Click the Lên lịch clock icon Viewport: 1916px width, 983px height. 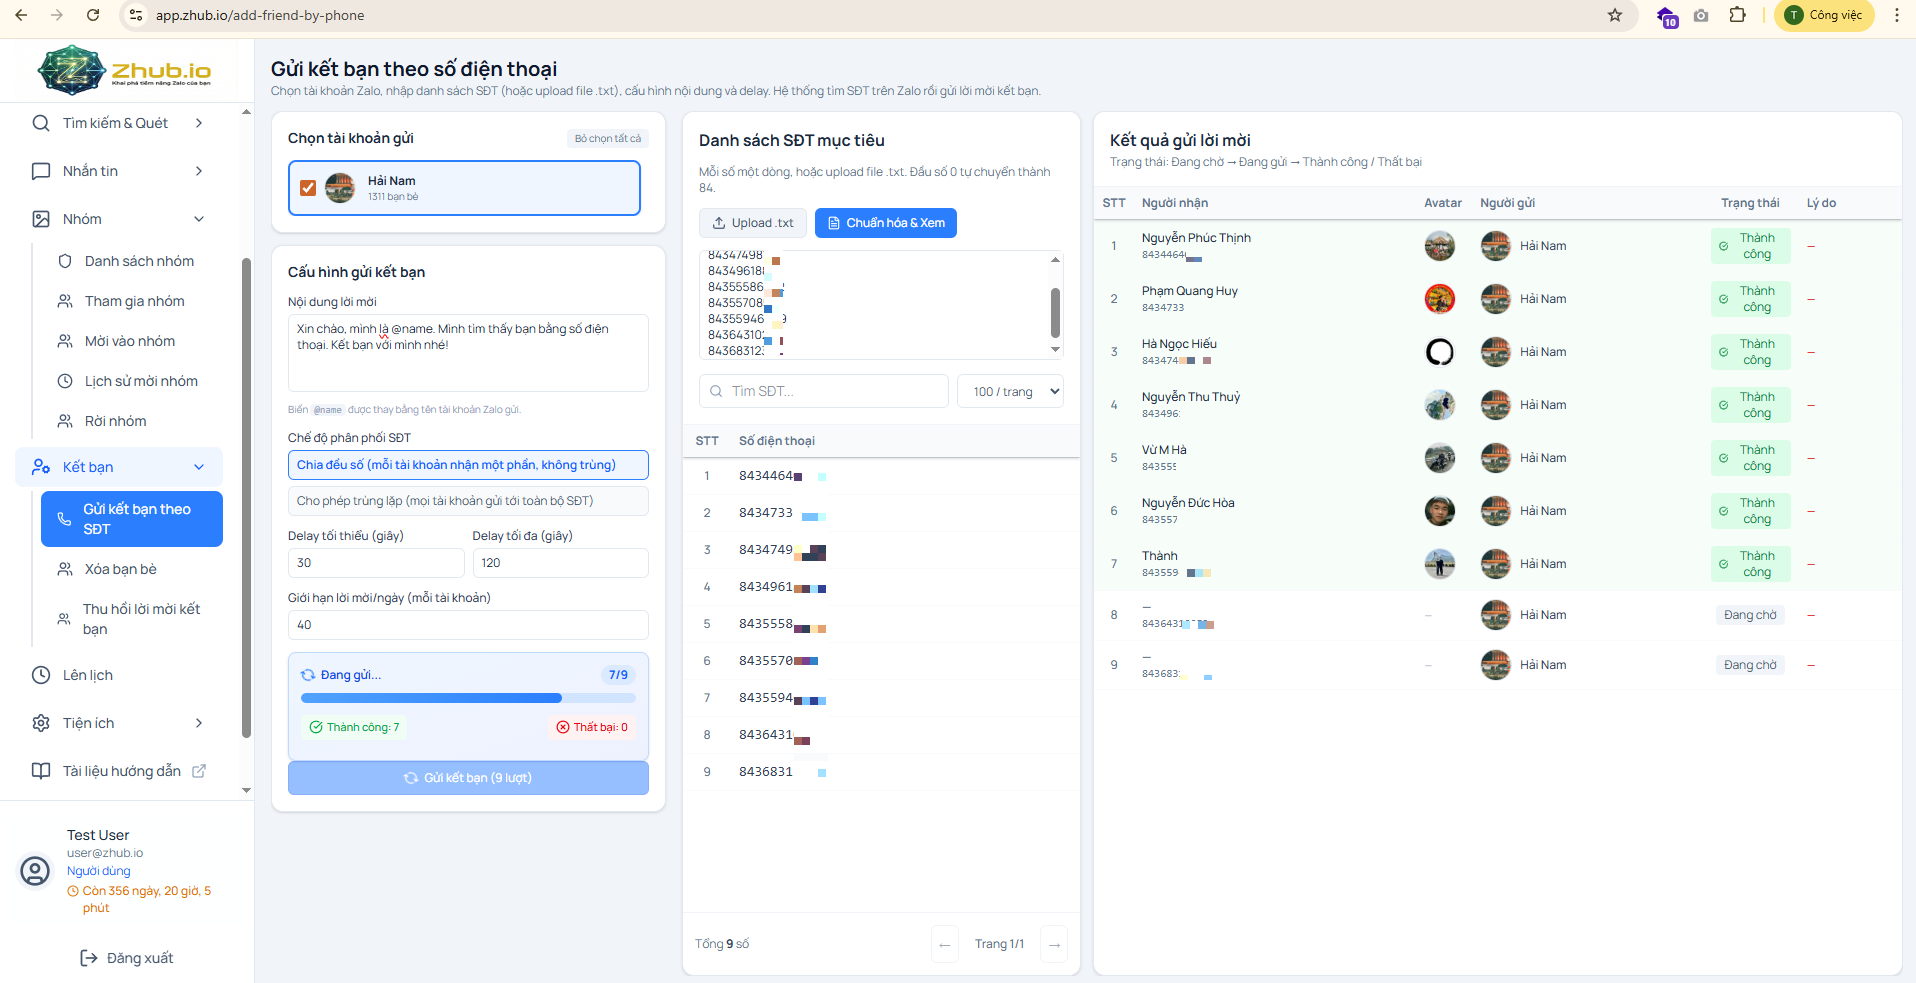pos(41,675)
